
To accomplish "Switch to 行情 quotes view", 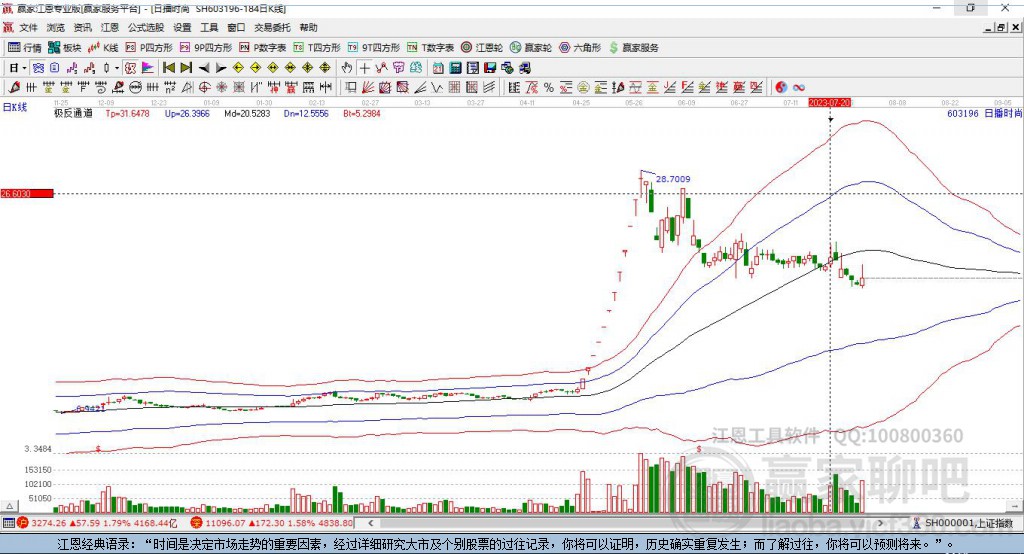I will 25,48.
